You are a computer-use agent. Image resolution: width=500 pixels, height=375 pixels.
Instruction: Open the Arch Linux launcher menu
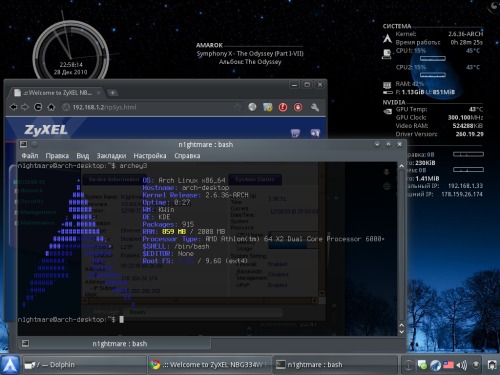[x=10, y=365]
